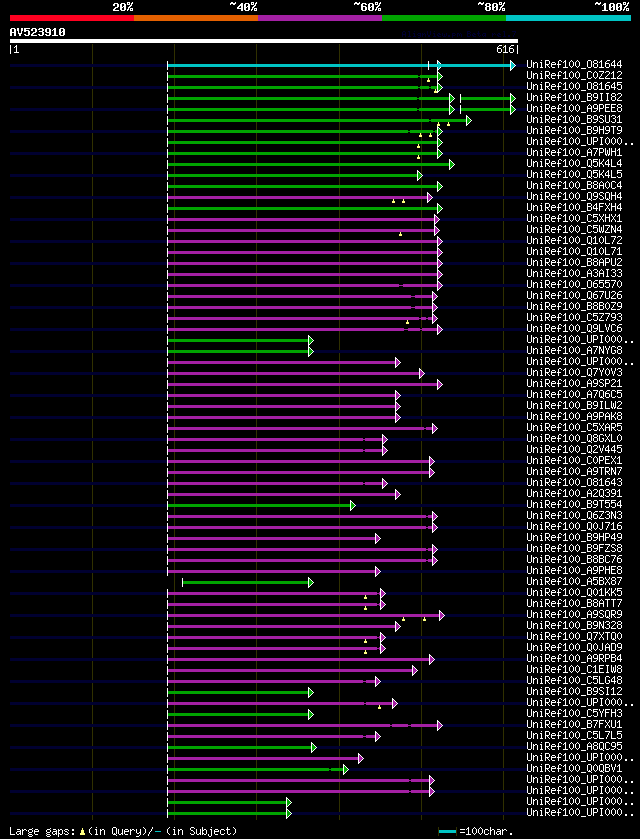Click the UniRef100_A9SQR9 label
The image size is (640, 839).
tap(574, 613)
